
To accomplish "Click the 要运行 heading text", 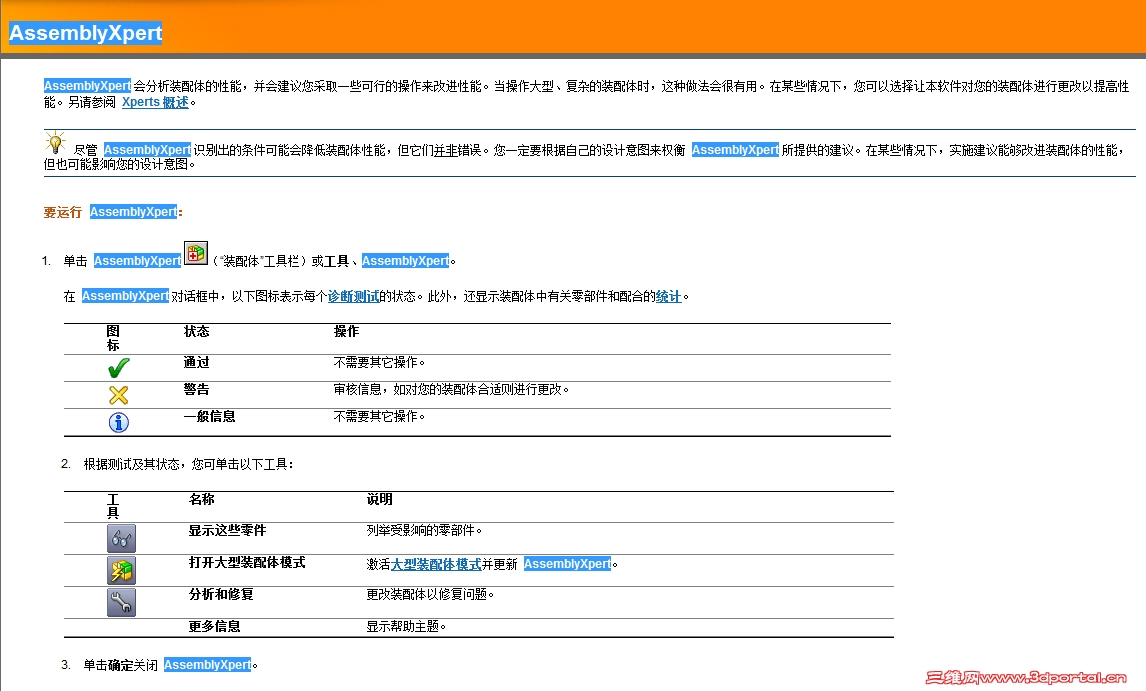I will coord(62,212).
